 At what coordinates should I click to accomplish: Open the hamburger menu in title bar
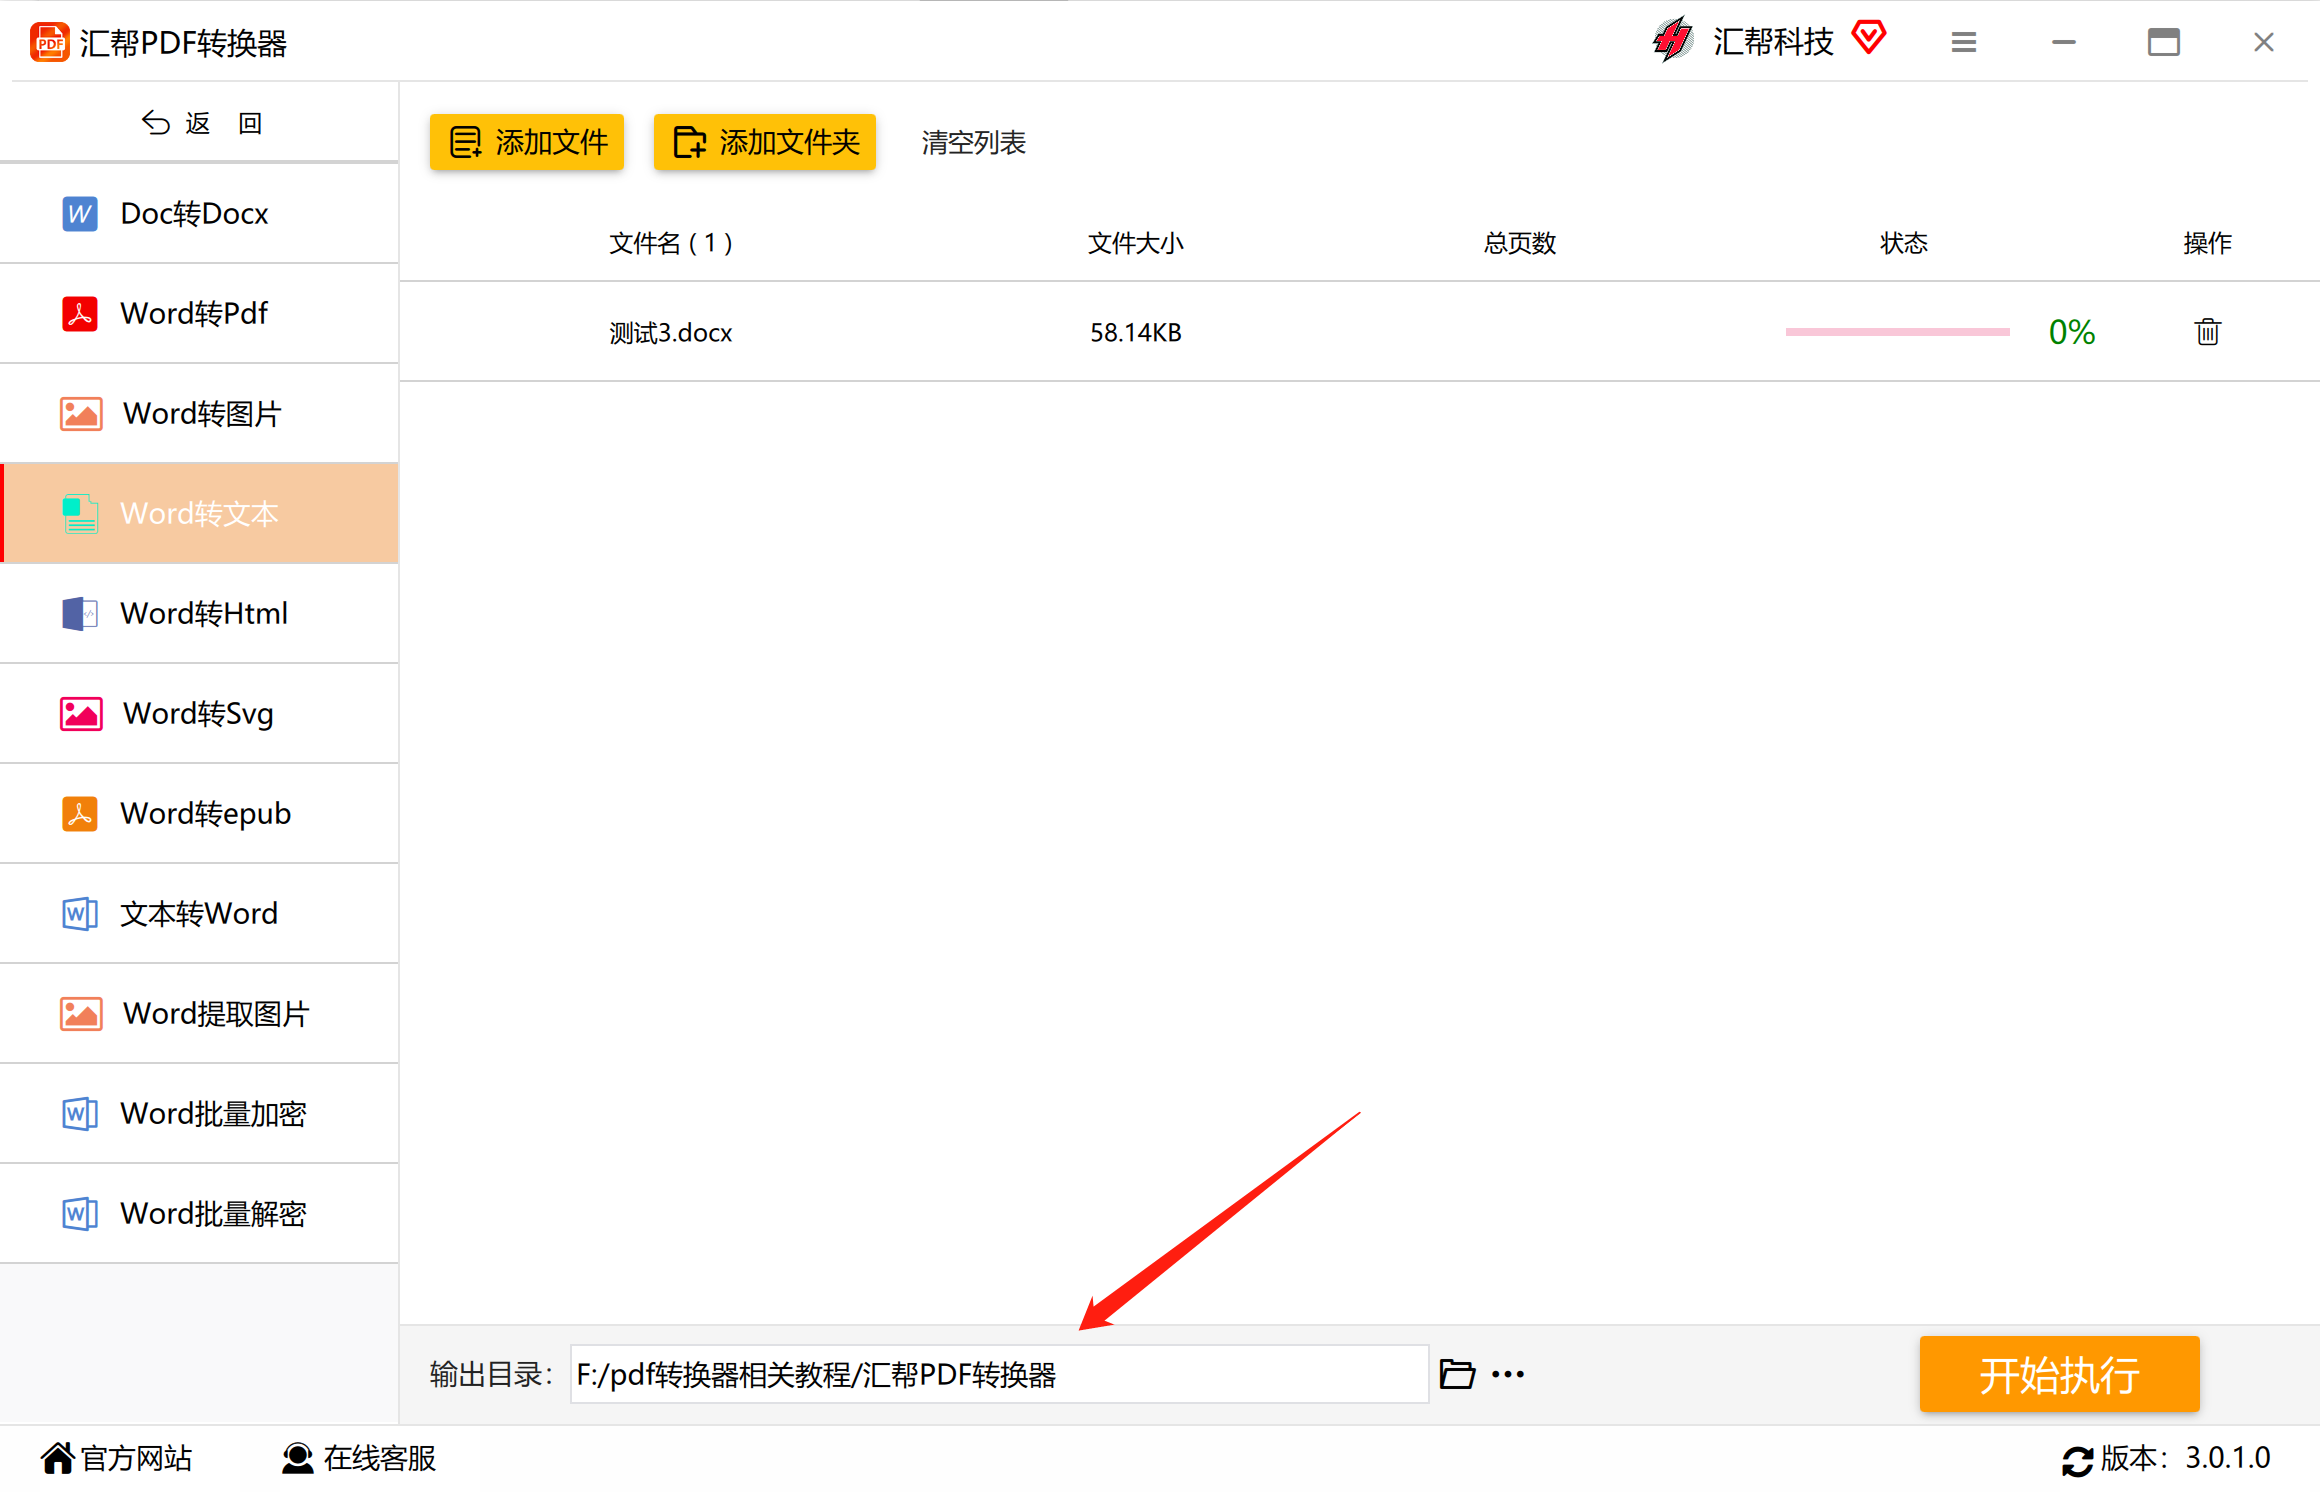1964,42
